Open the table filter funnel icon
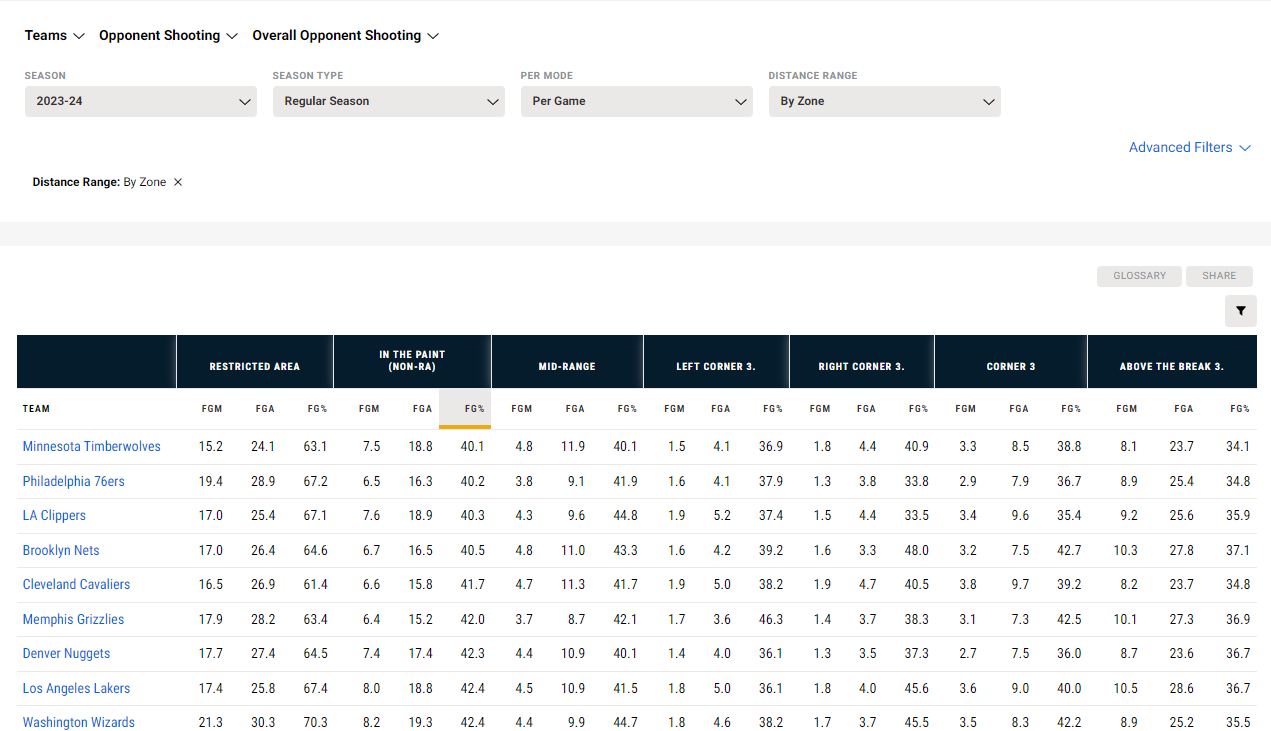Image resolution: width=1271 pixels, height=731 pixels. pyautogui.click(x=1240, y=311)
